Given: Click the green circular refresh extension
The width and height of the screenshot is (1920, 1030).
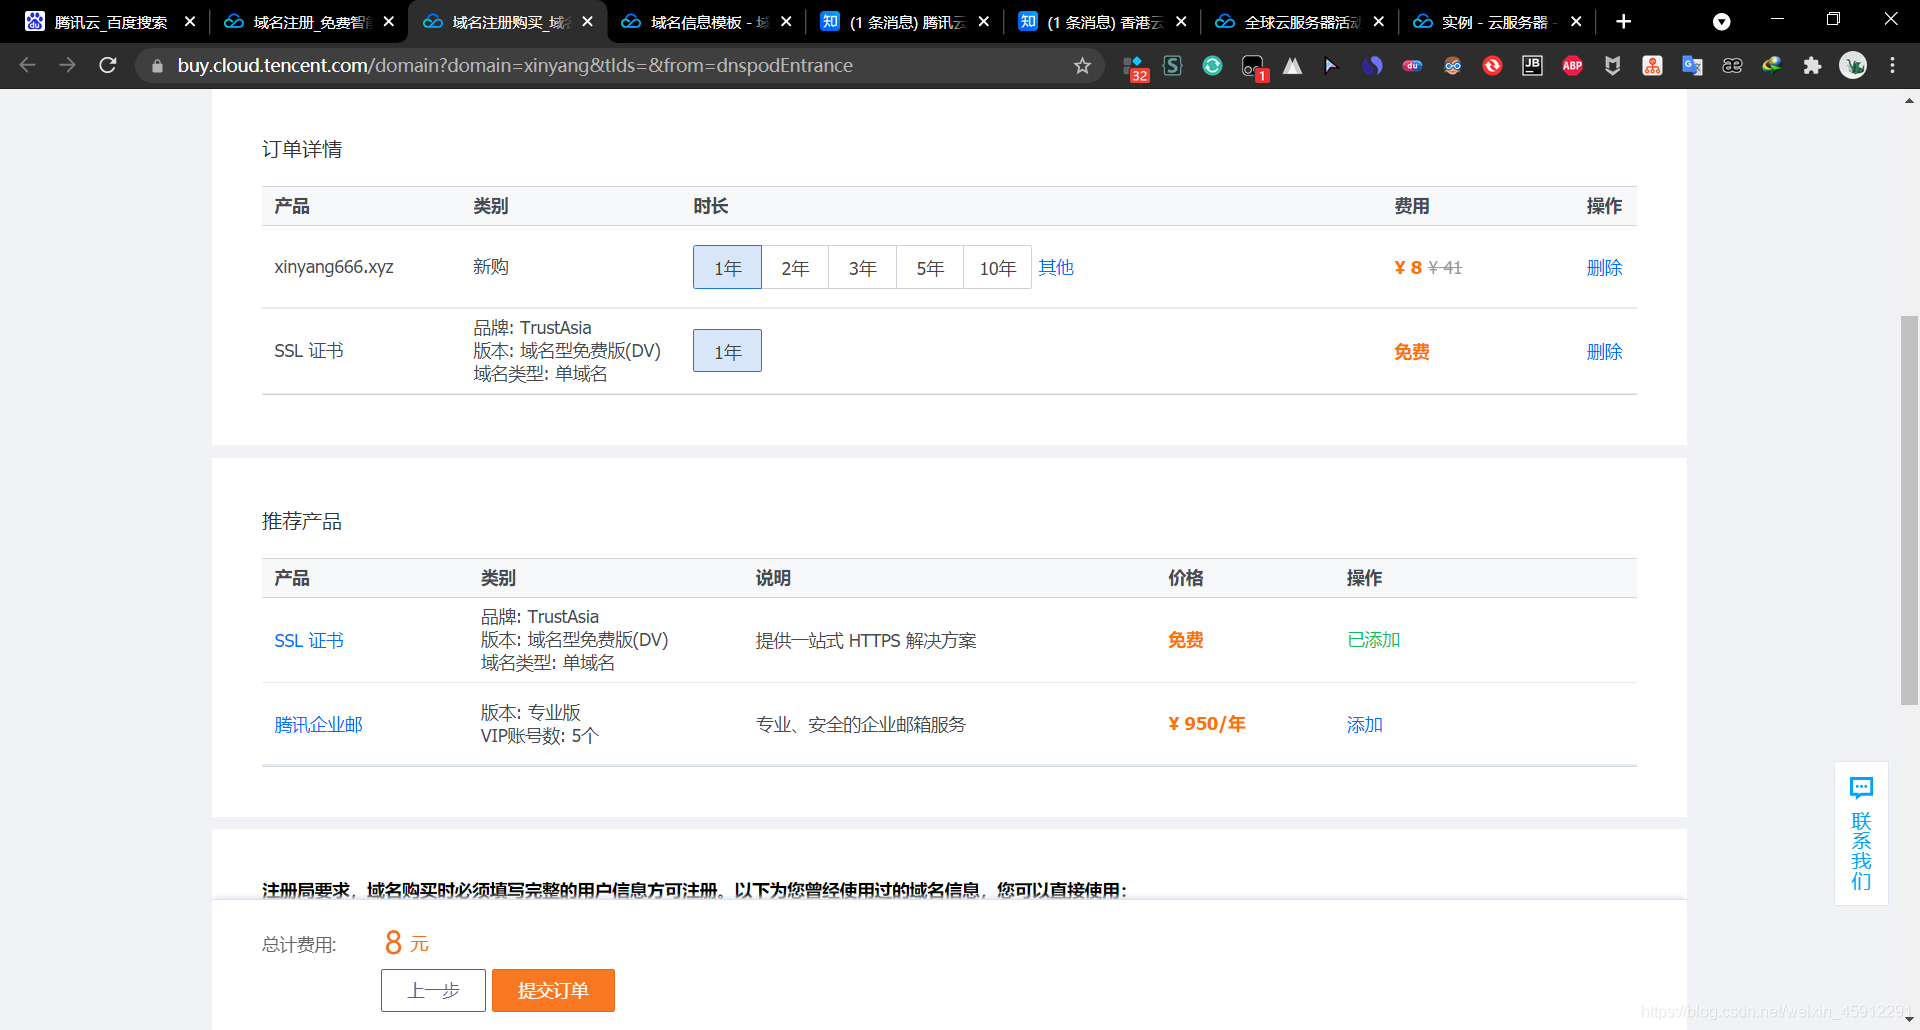Looking at the screenshot, I should click(x=1212, y=66).
